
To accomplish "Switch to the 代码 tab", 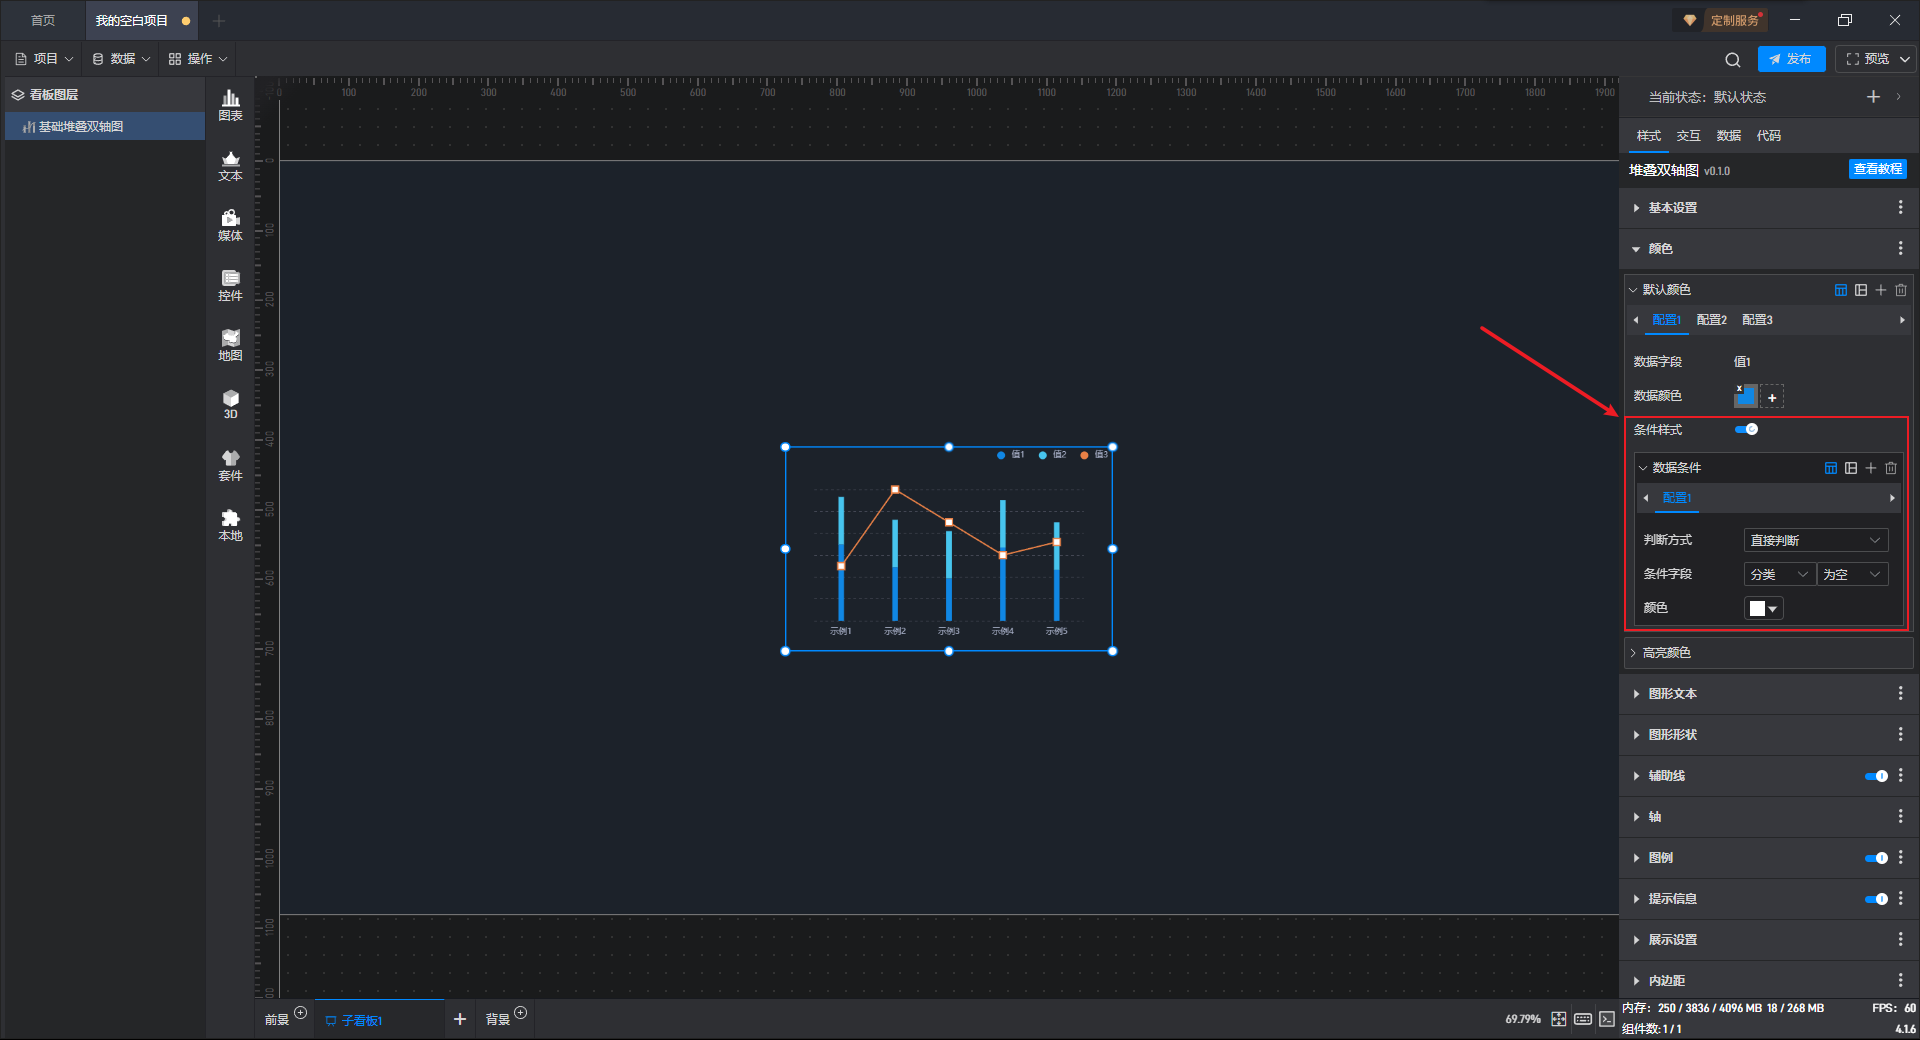I will [x=1769, y=136].
